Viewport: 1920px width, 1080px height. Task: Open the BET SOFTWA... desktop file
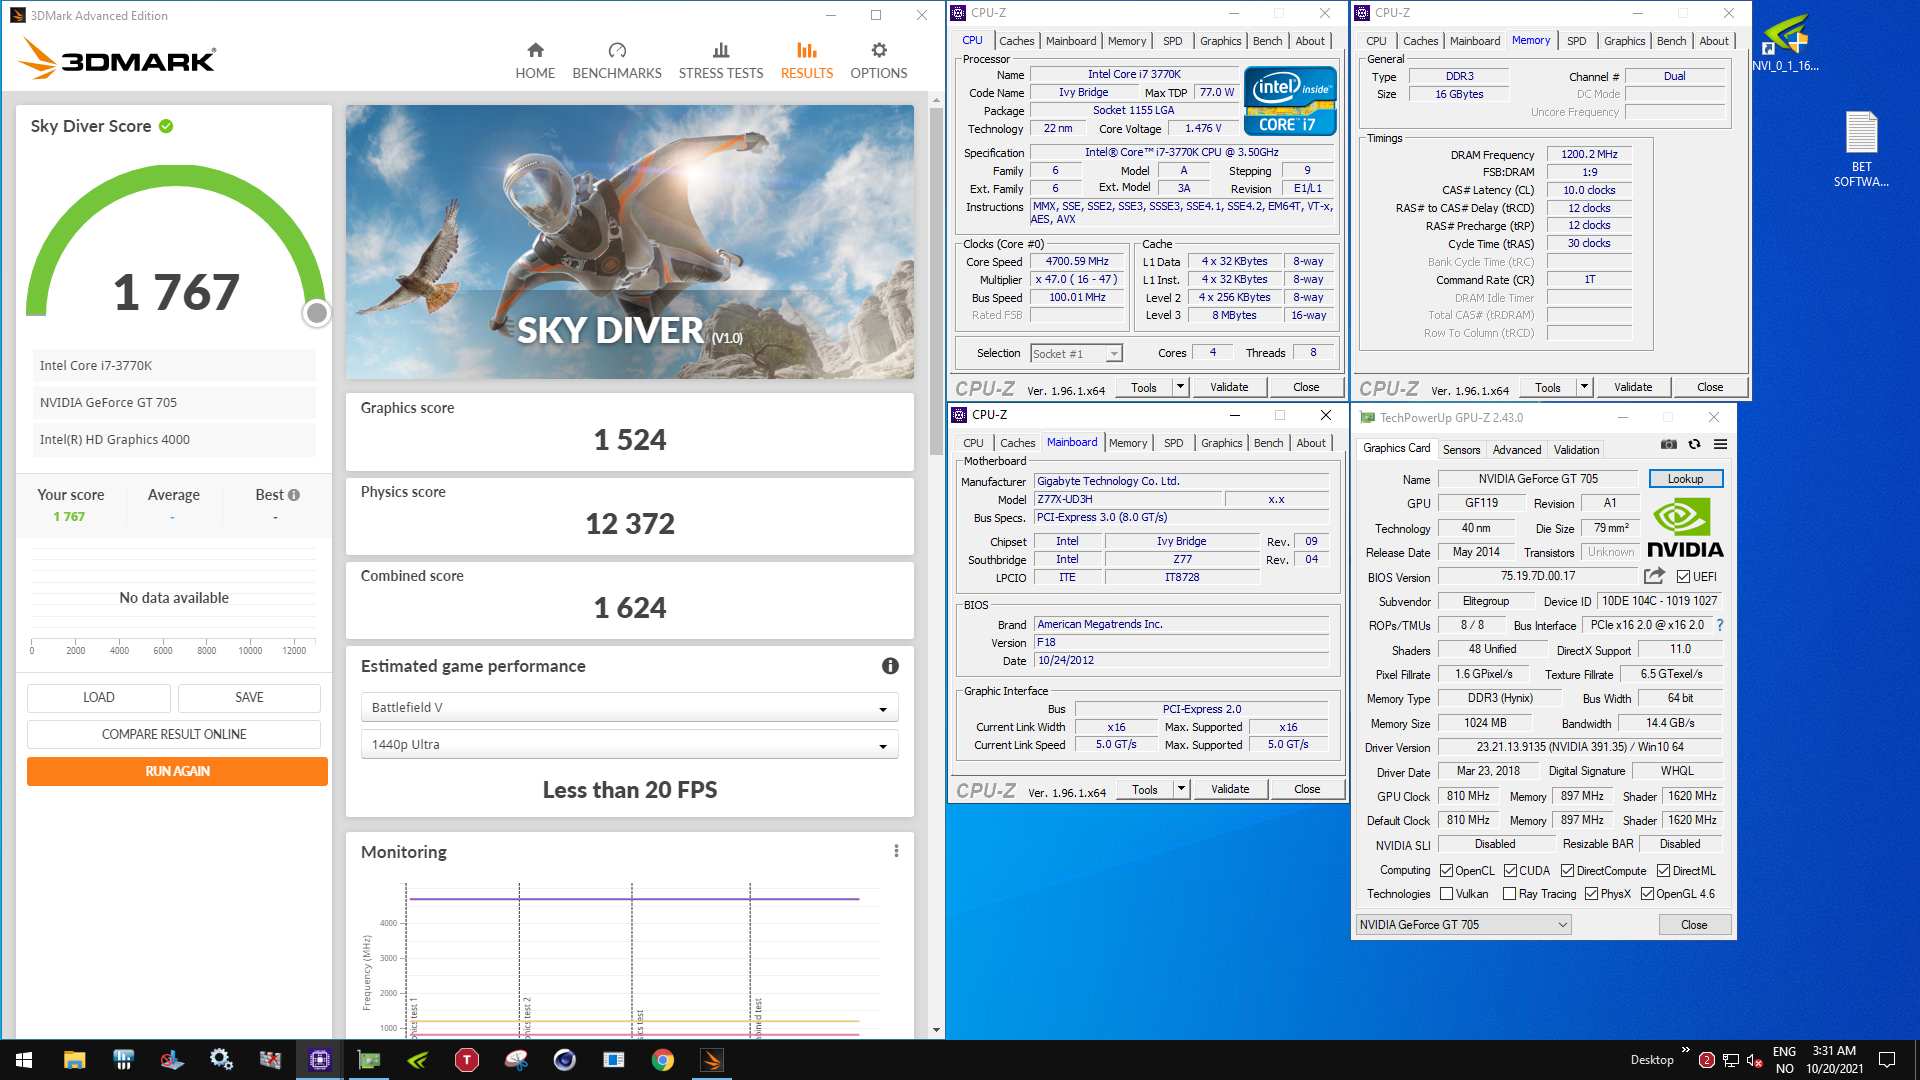click(1861, 149)
